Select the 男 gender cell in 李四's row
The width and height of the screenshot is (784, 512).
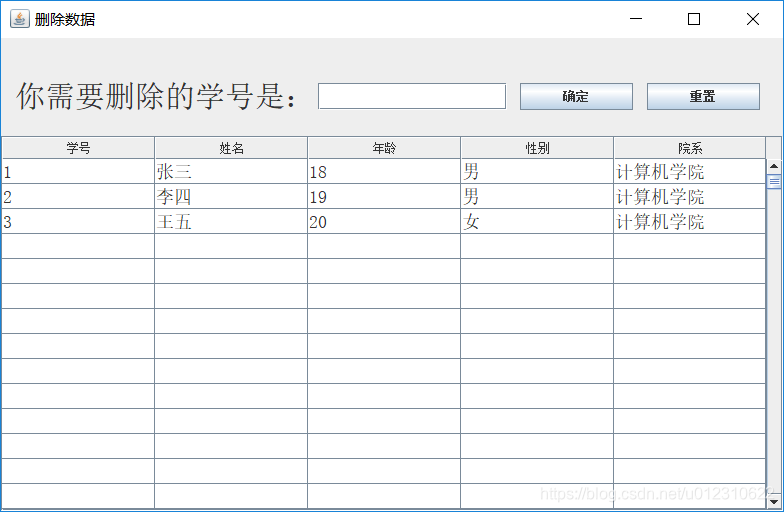(537, 196)
